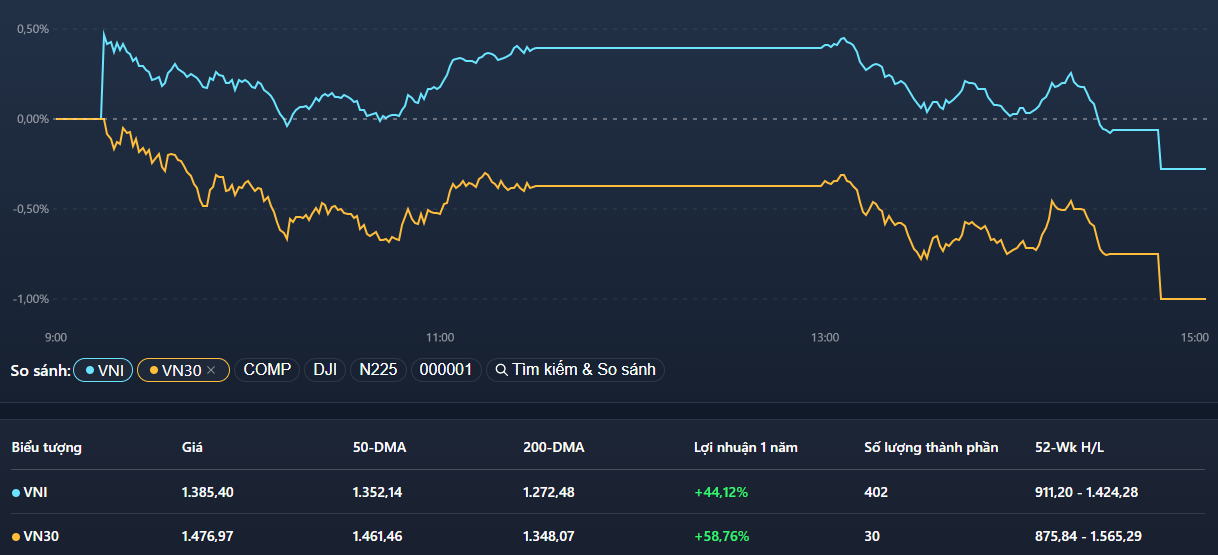Add DJI index to the comparison
This screenshot has width=1218, height=555.
point(324,370)
